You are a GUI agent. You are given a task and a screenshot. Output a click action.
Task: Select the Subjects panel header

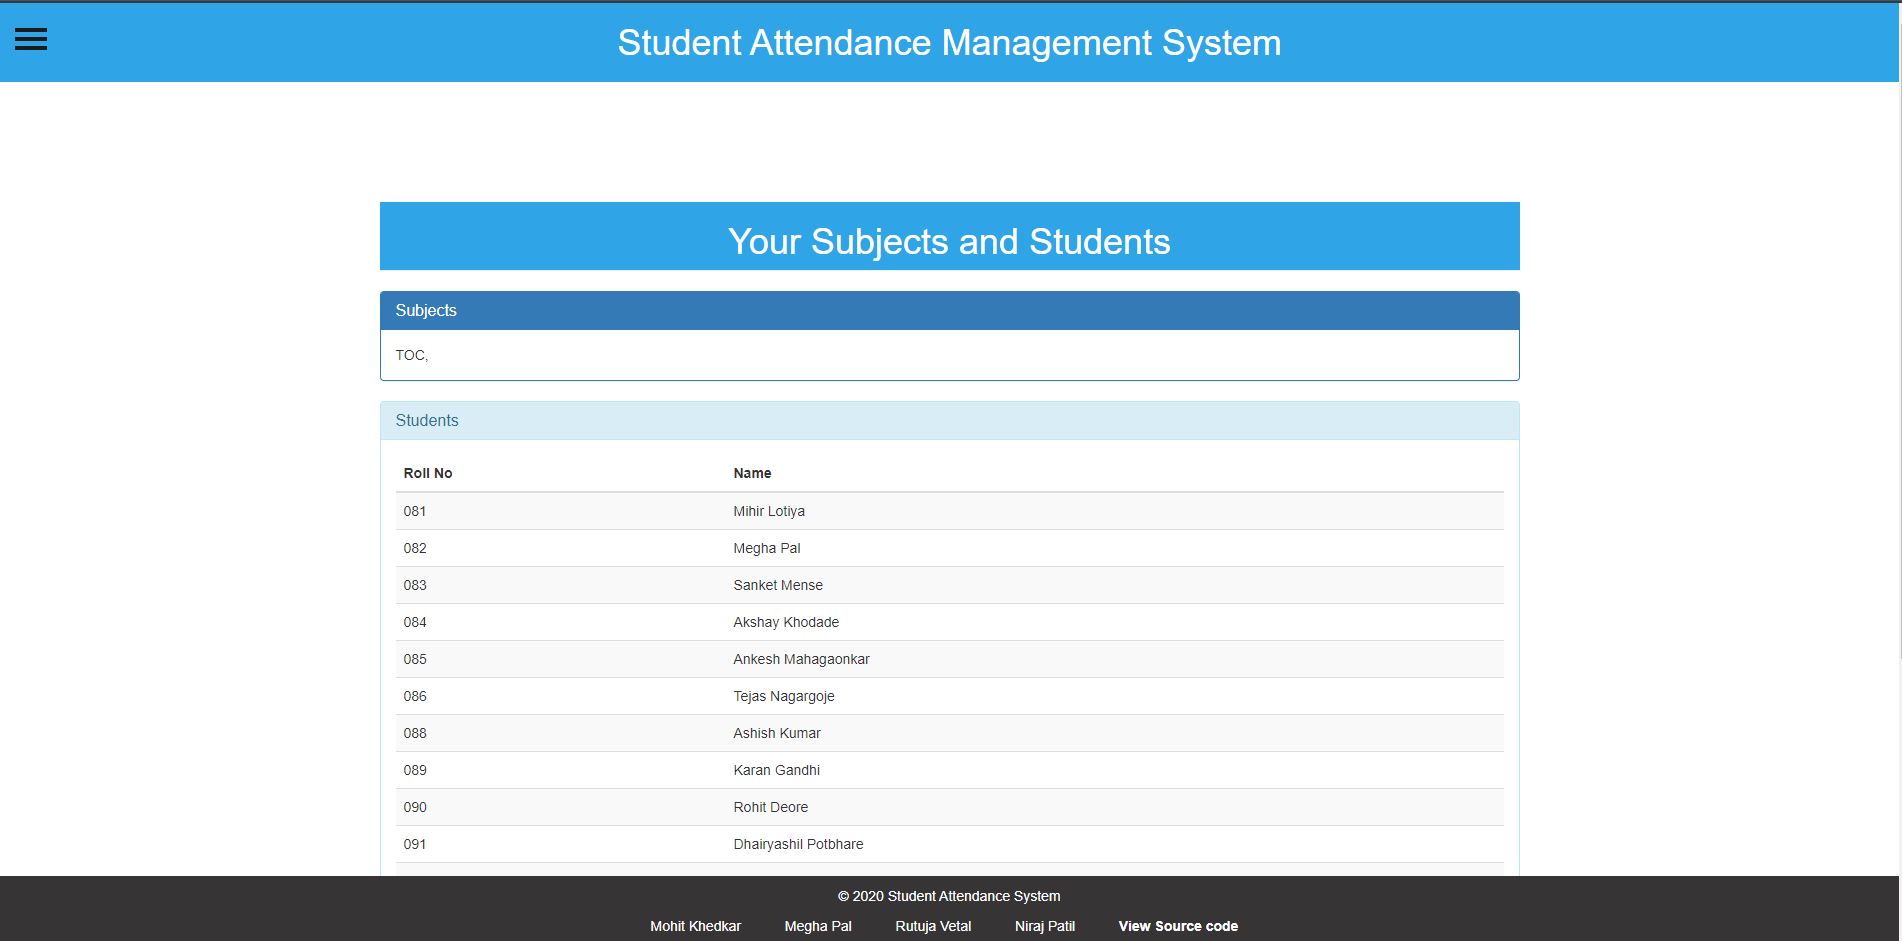949,311
